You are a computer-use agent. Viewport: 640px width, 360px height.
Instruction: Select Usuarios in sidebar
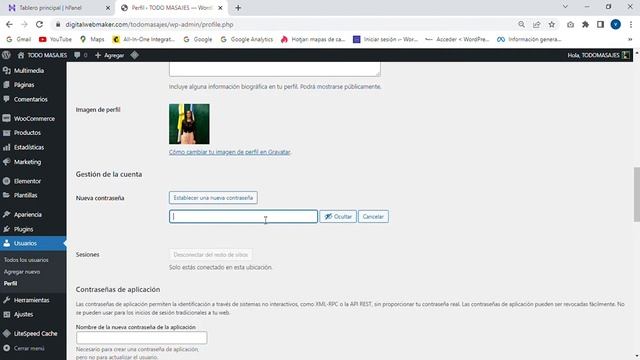[33, 243]
